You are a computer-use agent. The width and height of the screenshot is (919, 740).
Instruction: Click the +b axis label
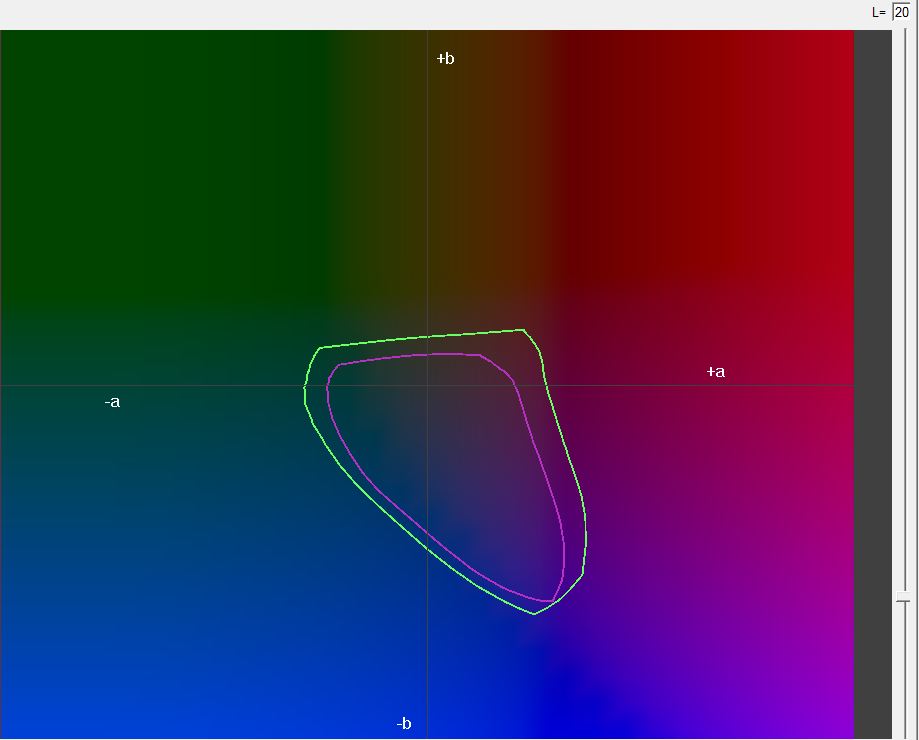(445, 59)
